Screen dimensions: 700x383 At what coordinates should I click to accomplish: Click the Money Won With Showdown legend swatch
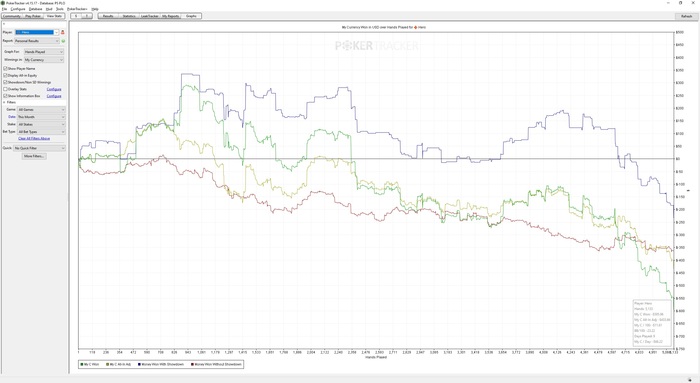point(139,364)
